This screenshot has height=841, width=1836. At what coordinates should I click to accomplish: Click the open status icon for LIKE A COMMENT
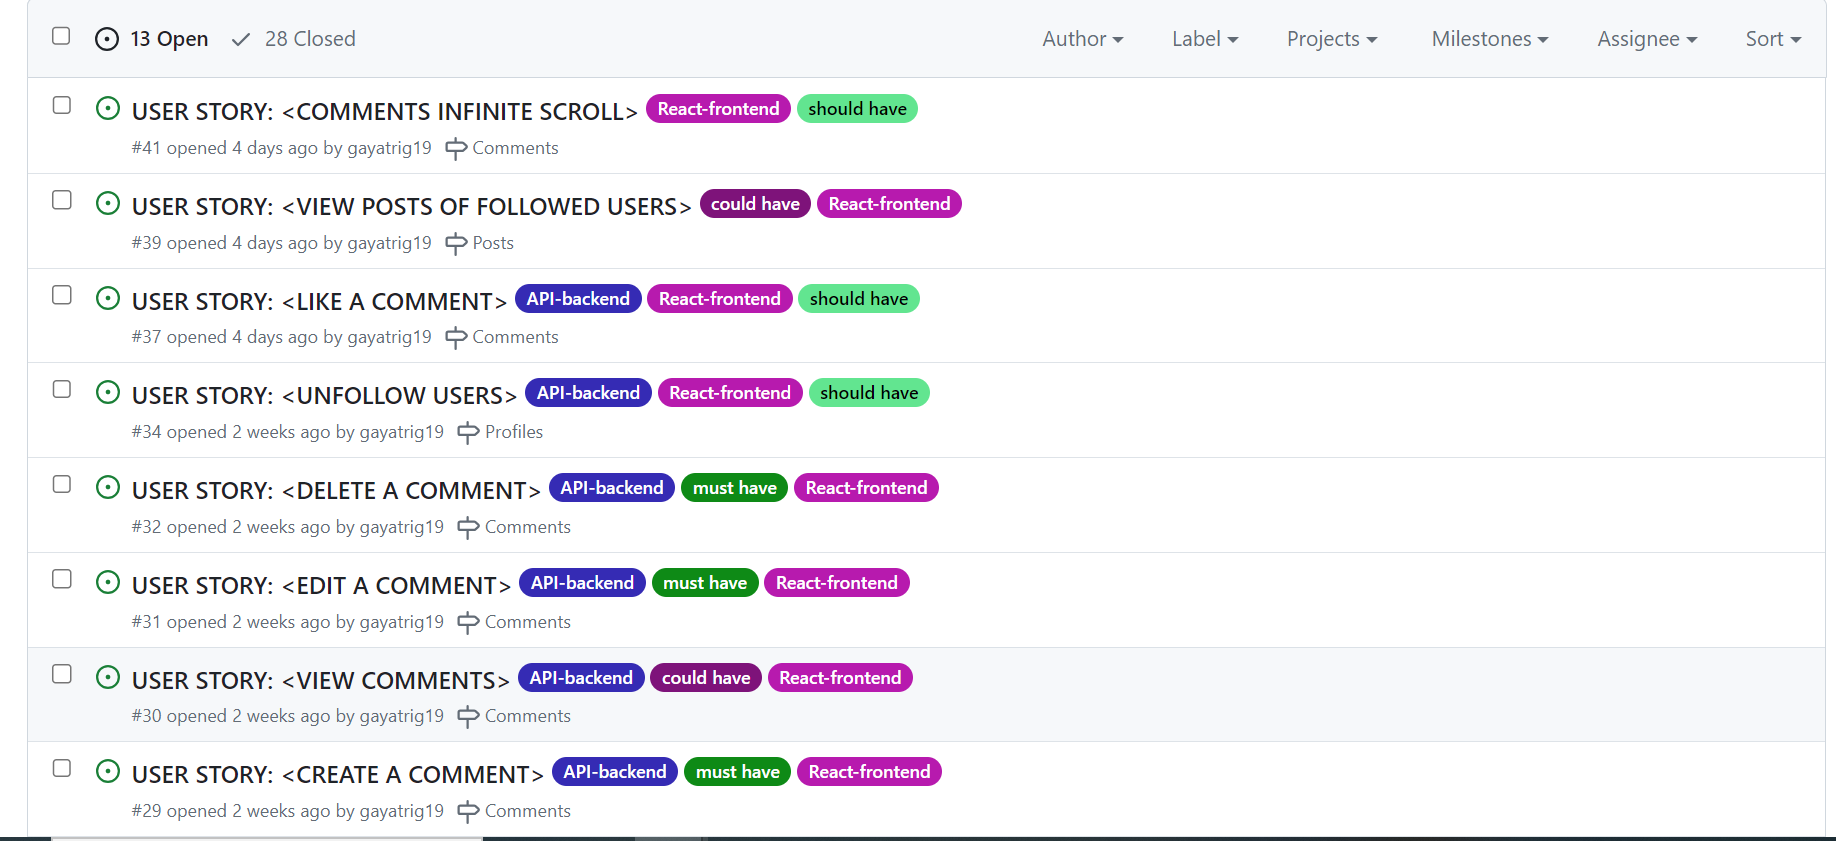pyautogui.click(x=108, y=298)
